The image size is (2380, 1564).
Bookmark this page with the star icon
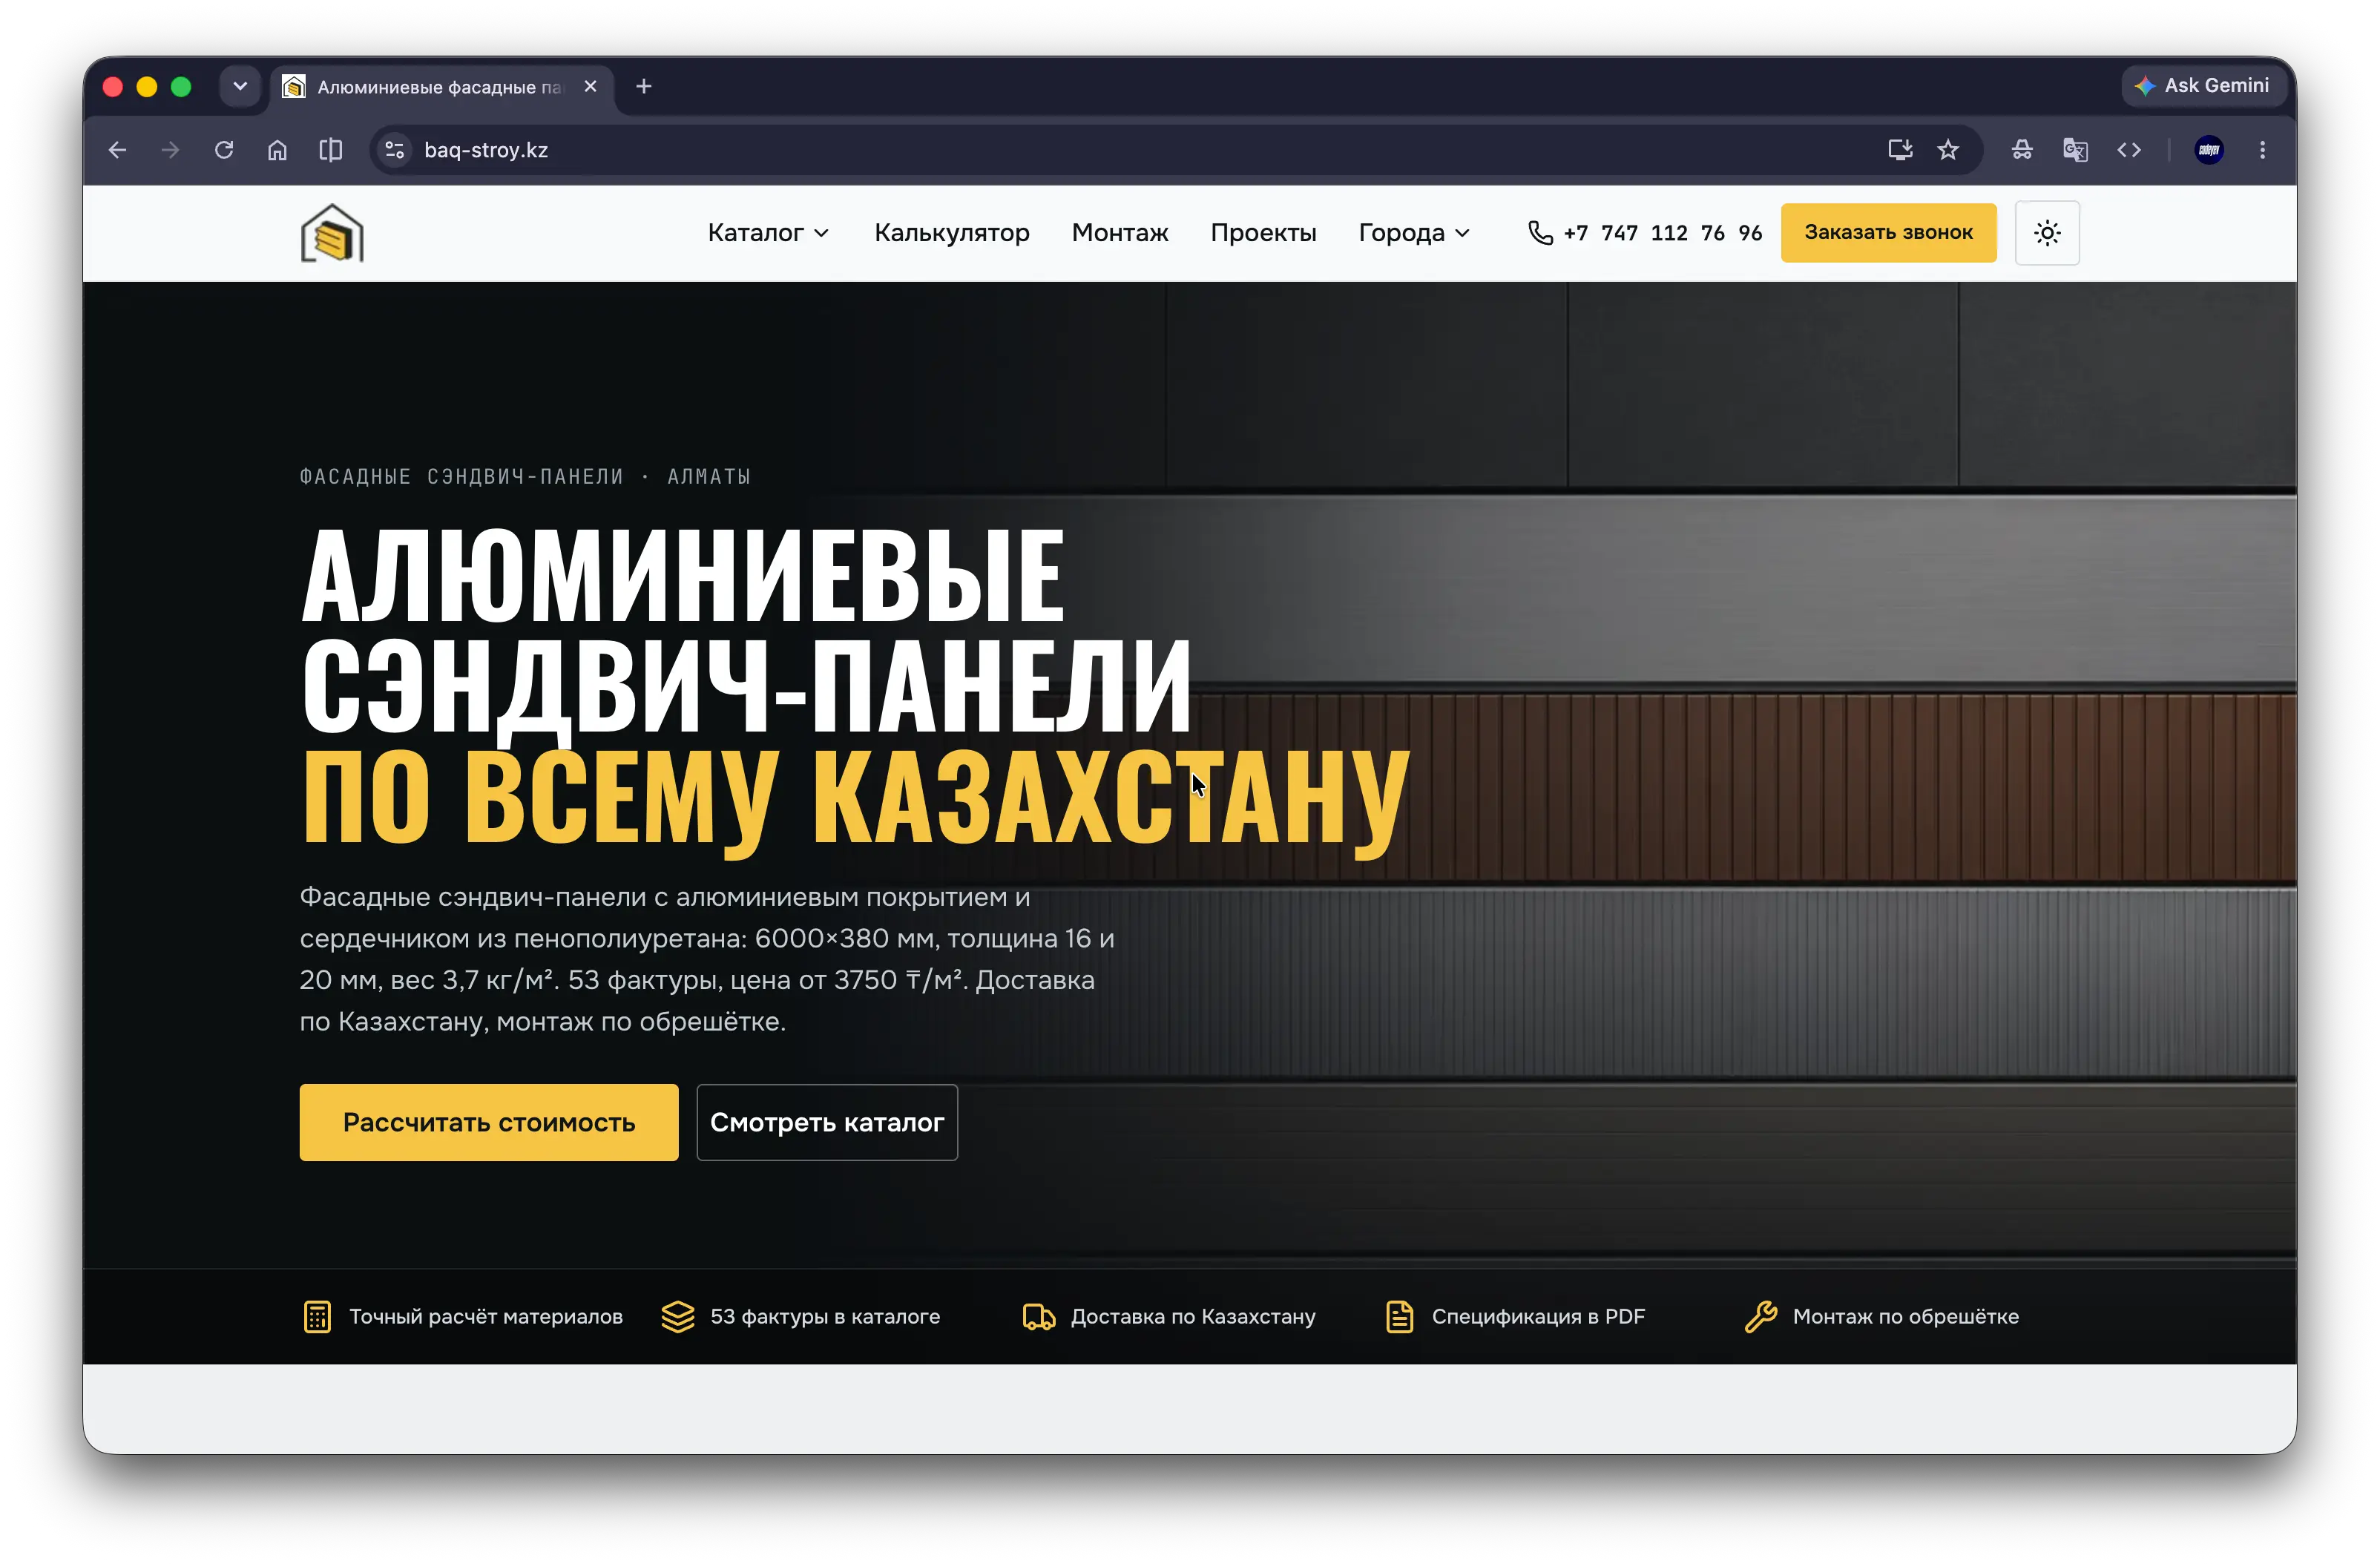pos(1948,150)
